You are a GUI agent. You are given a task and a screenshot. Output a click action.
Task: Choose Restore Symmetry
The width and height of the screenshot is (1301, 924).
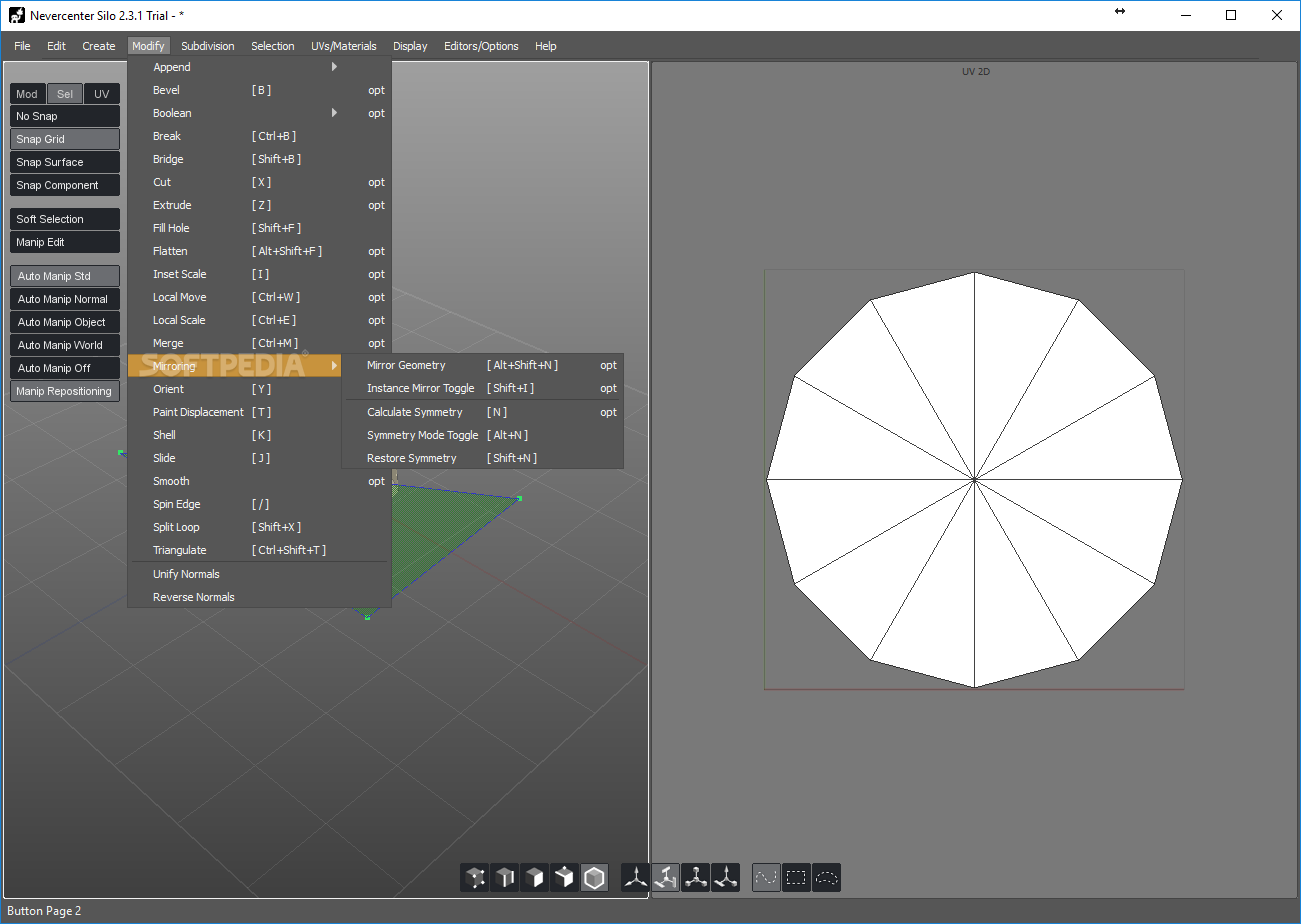[411, 458]
